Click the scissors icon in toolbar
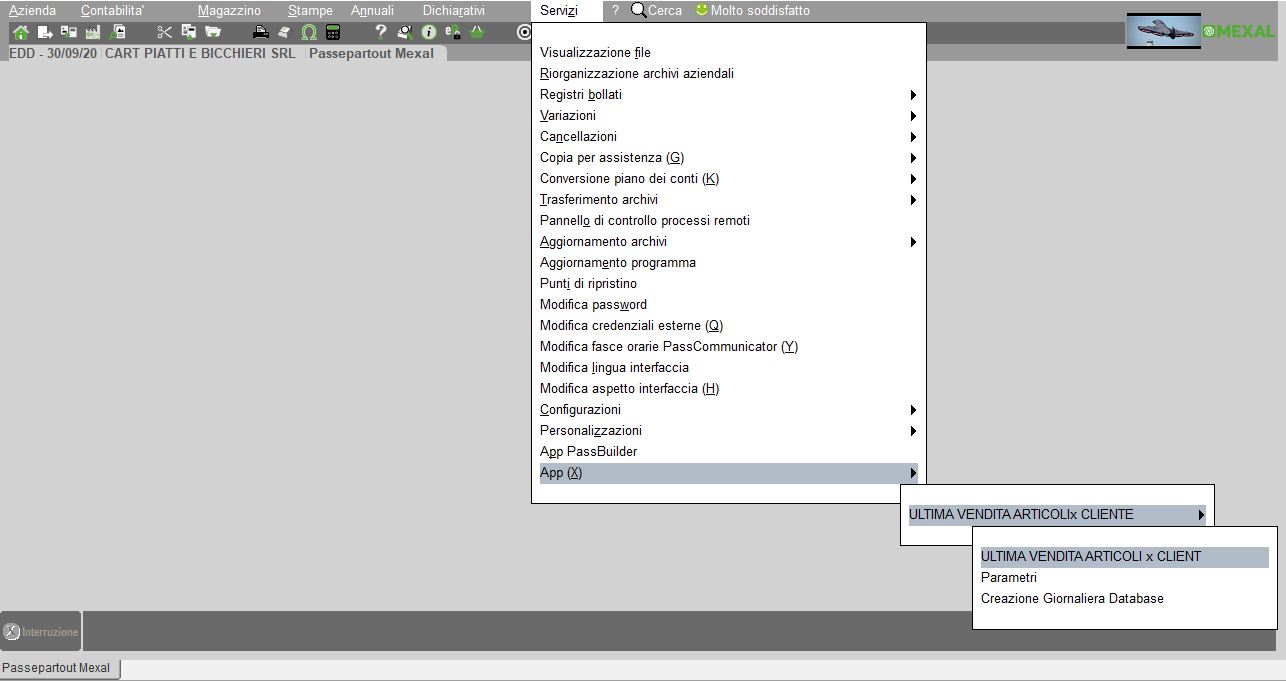 (165, 32)
